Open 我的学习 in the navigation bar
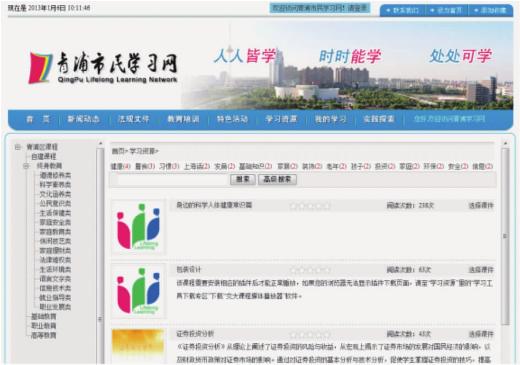This screenshot has width=520, height=365. pyautogui.click(x=331, y=119)
